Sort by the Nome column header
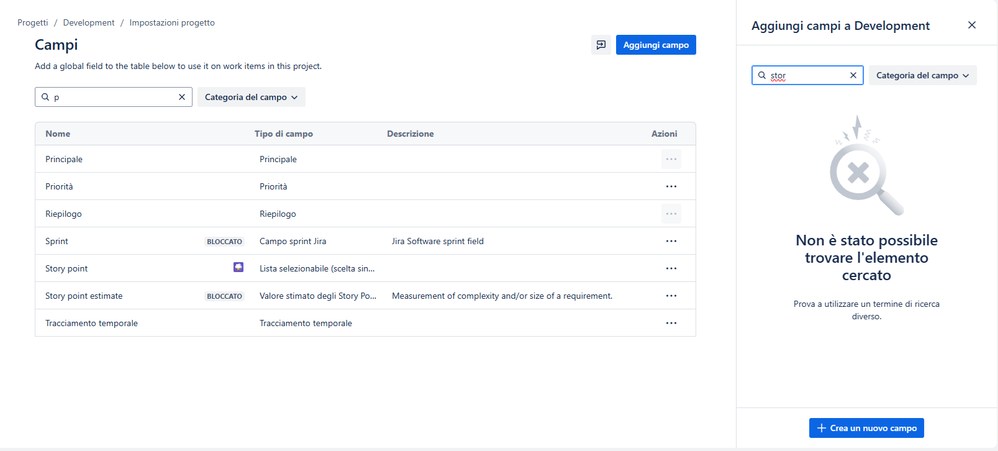 pos(58,134)
